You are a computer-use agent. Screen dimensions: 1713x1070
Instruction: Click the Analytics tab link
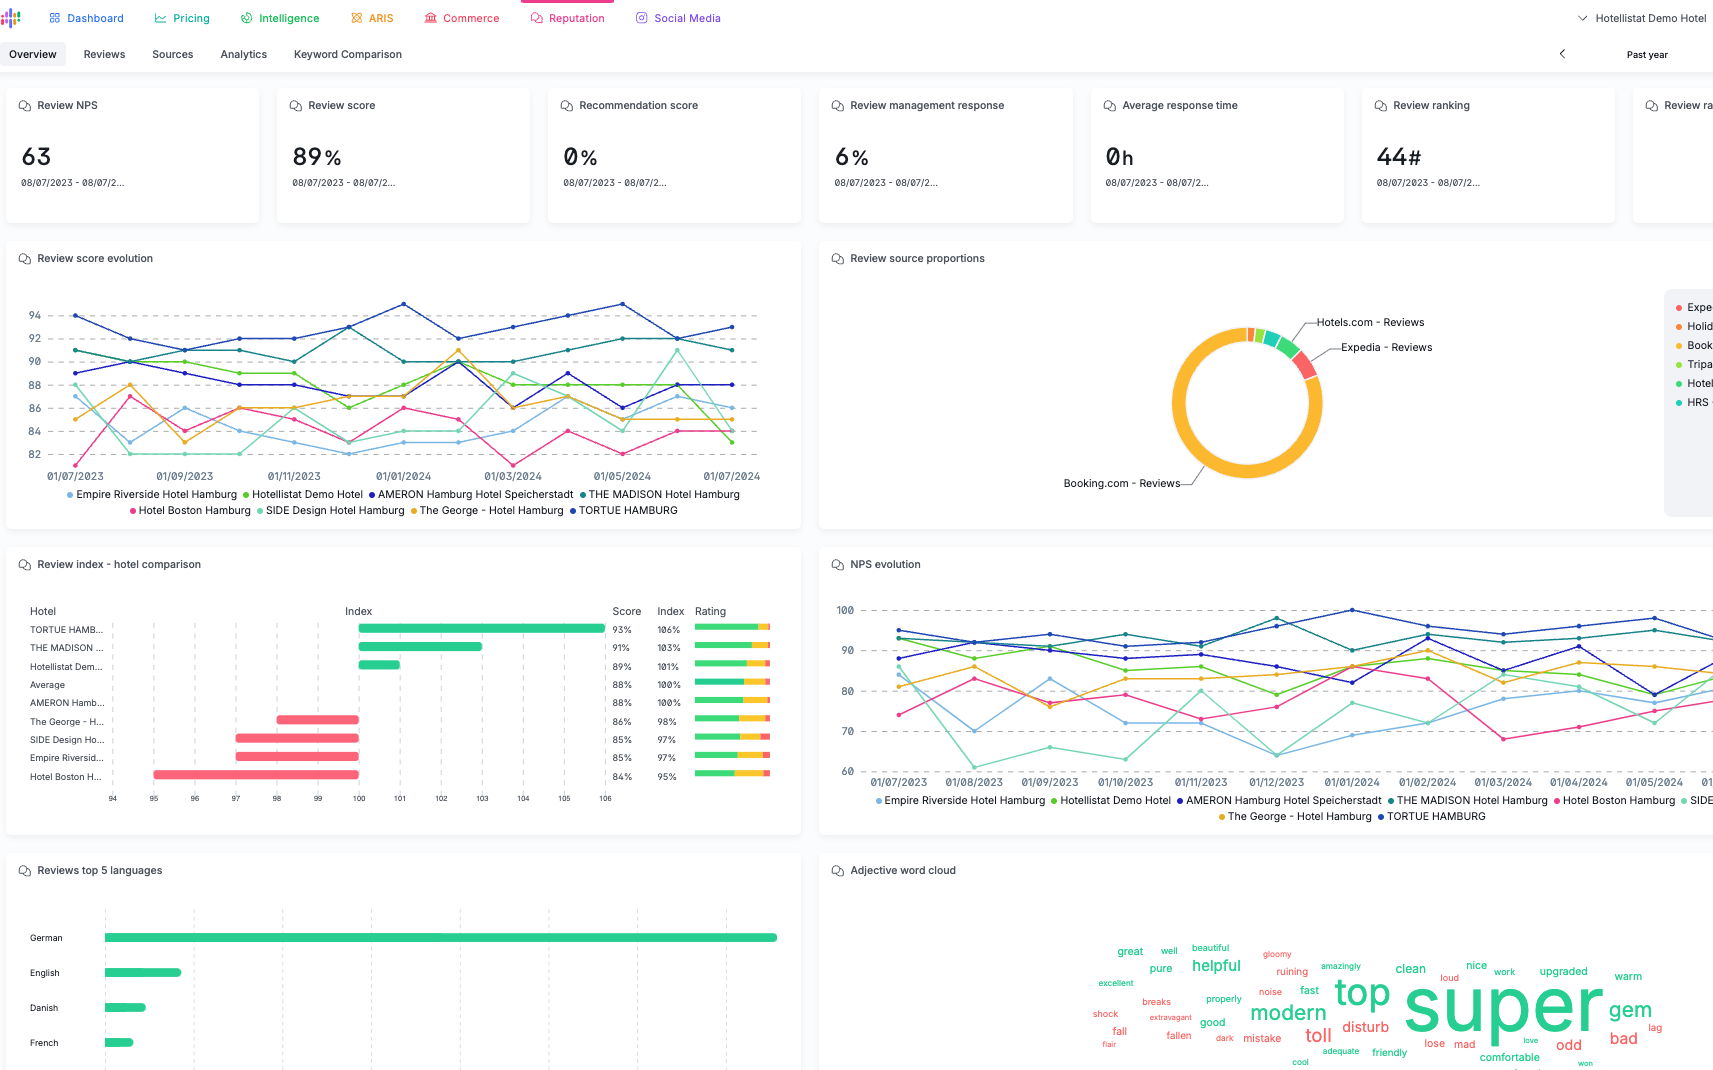click(243, 54)
